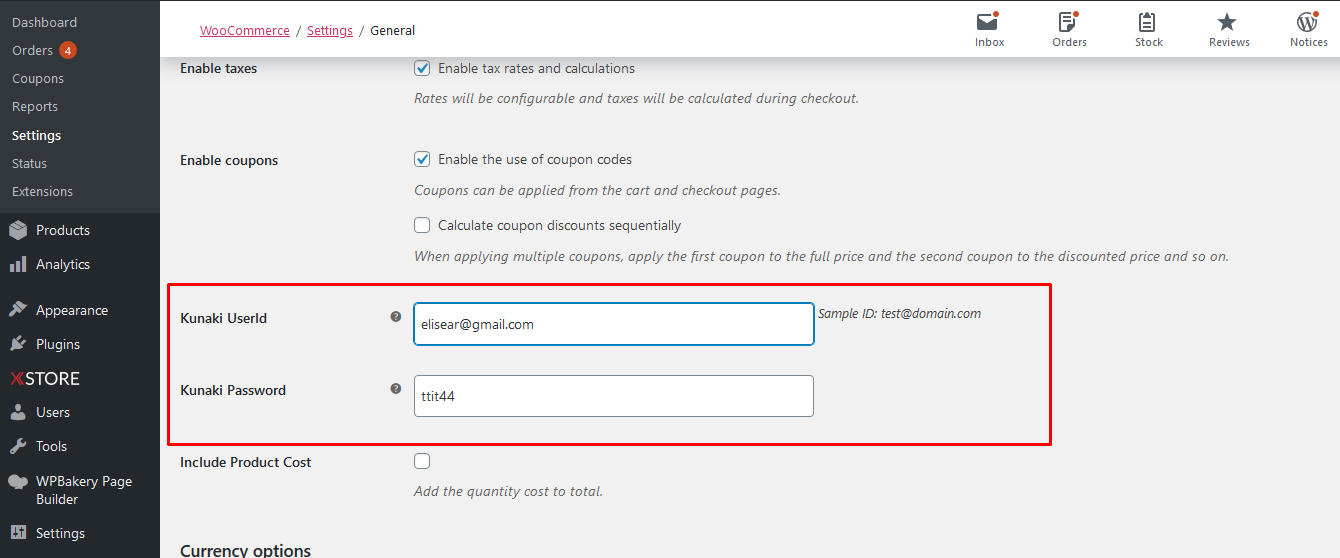Click 'Coupons can be applied from the cart' description
1340x558 pixels.
(597, 190)
